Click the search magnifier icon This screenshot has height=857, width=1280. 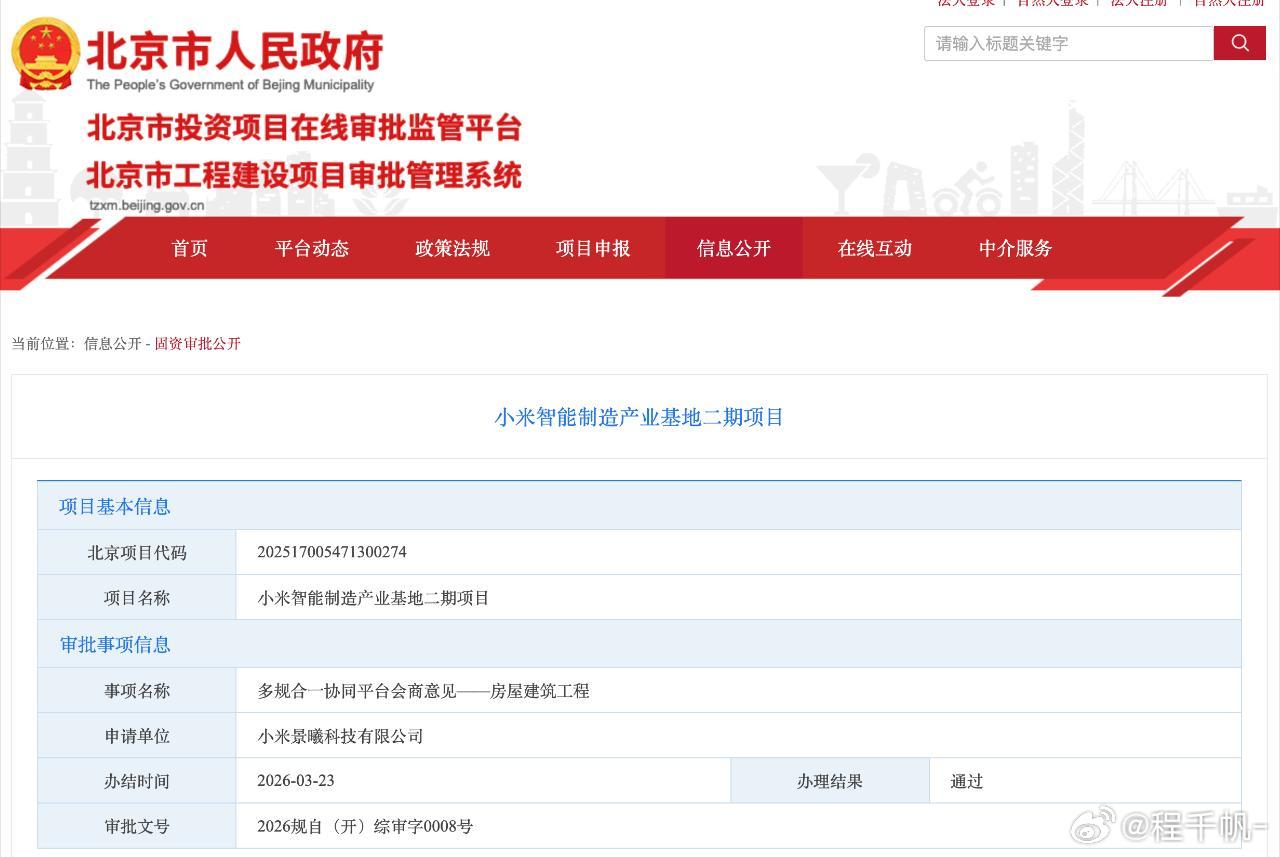tap(1240, 44)
